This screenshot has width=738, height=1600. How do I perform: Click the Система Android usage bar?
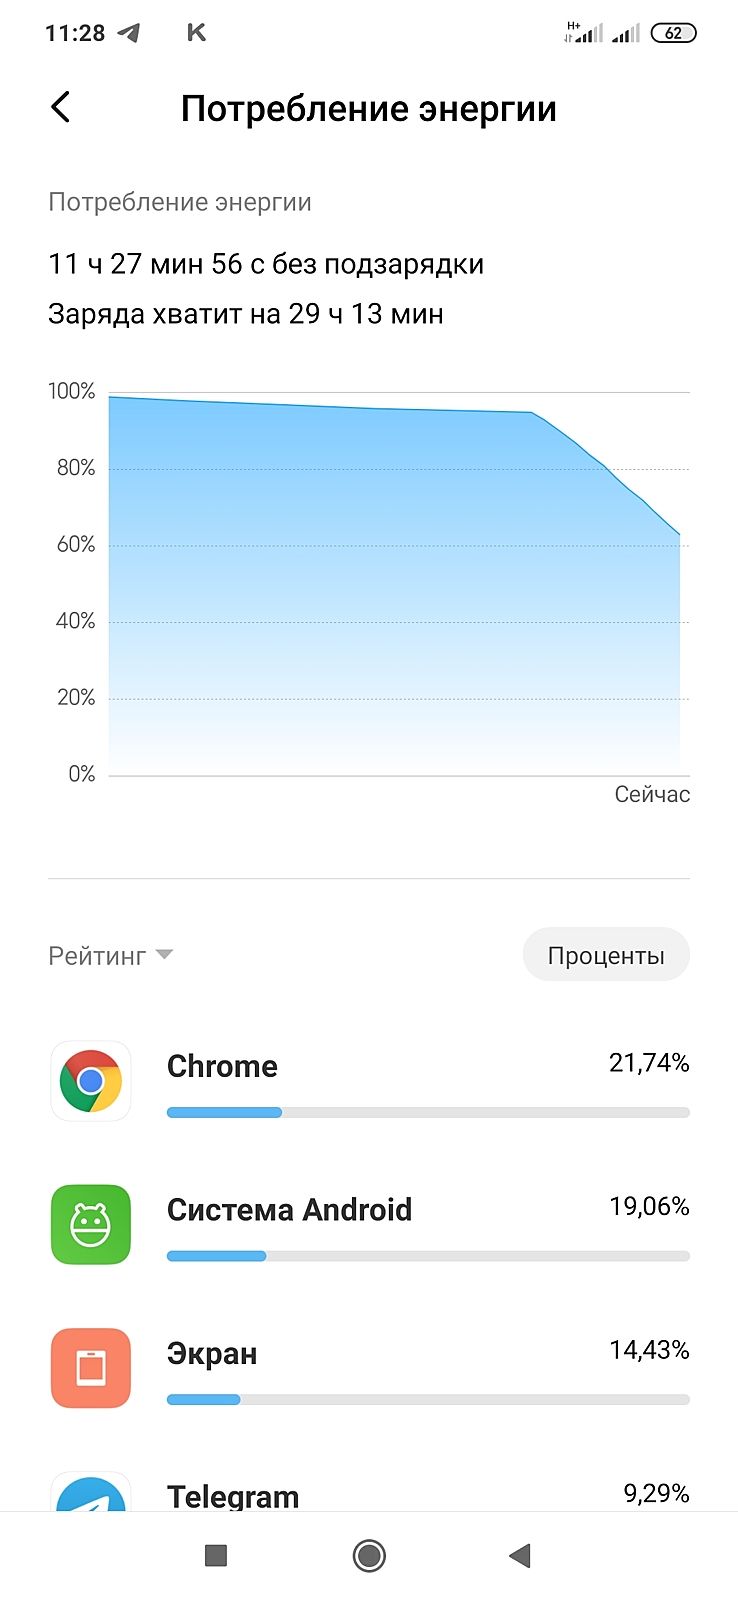point(428,1256)
